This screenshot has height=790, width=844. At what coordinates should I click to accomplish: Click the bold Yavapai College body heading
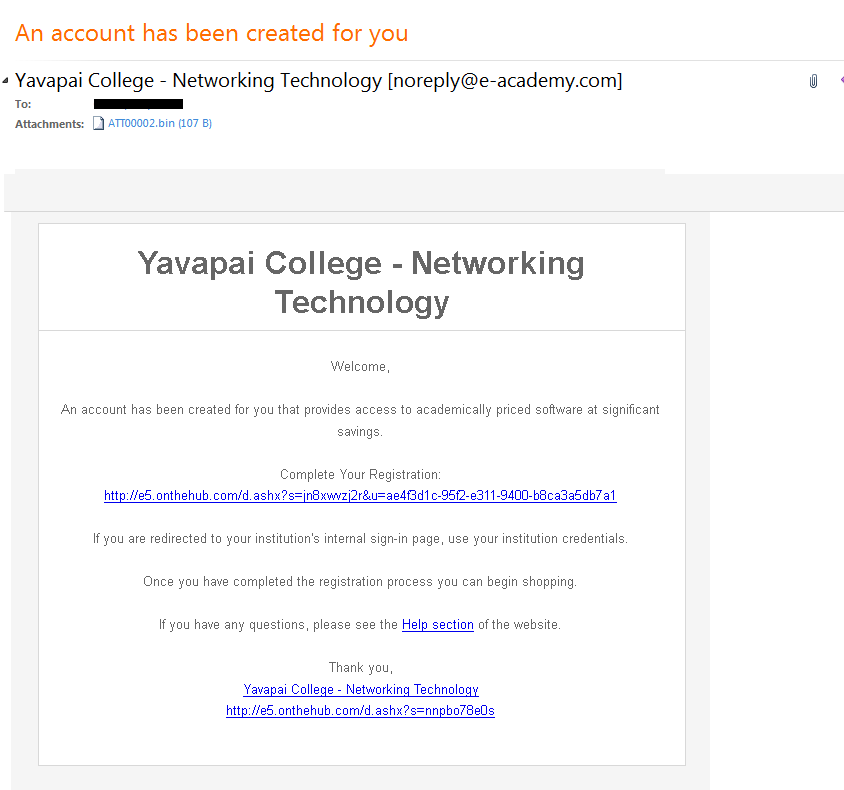[x=361, y=283]
